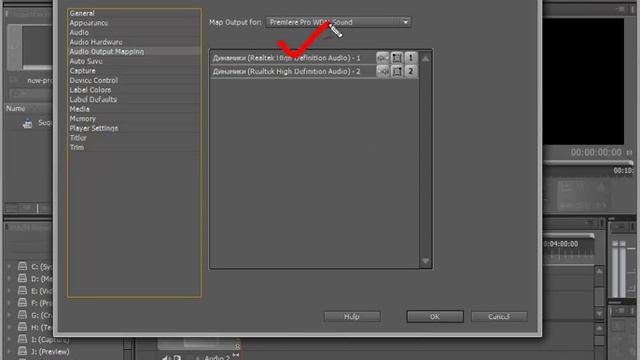Click the channel 1 icon on Realtek row 1

click(411, 58)
